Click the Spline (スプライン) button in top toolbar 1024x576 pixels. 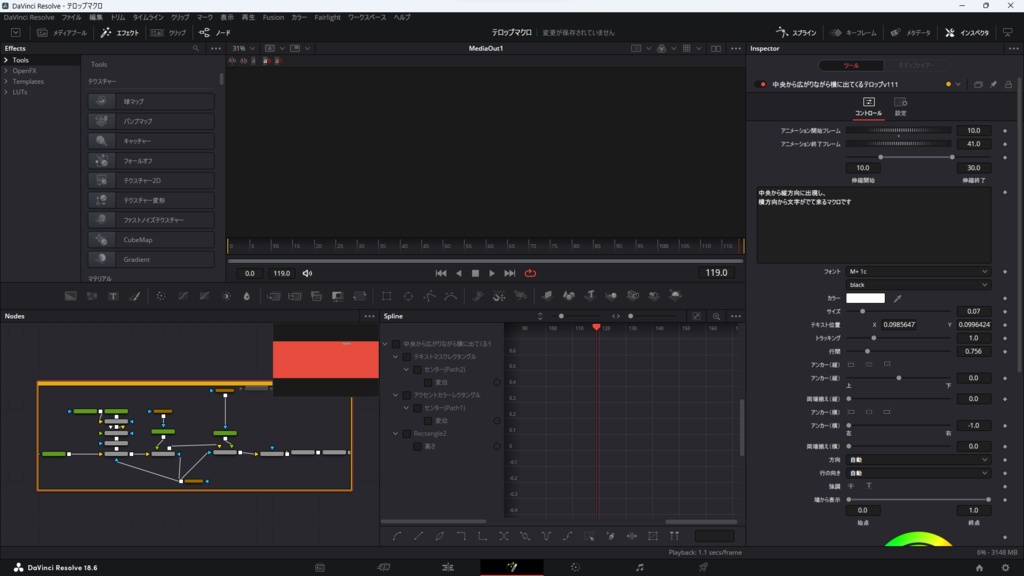click(x=797, y=32)
